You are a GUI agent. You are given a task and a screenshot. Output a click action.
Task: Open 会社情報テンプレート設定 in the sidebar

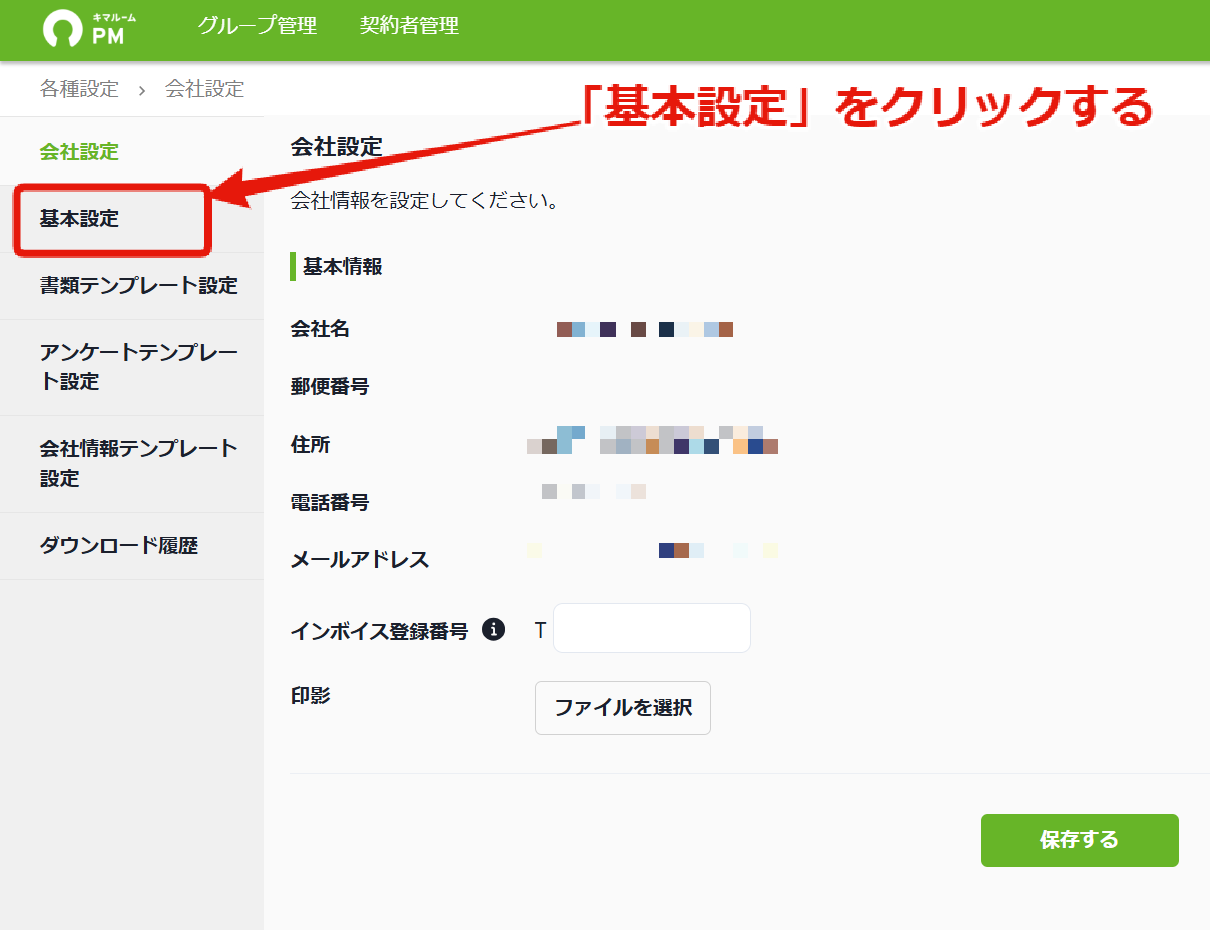tap(132, 463)
